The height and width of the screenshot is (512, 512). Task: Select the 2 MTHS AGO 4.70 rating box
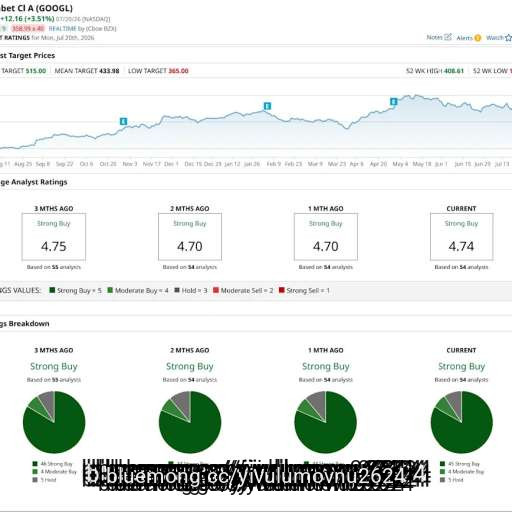190,237
